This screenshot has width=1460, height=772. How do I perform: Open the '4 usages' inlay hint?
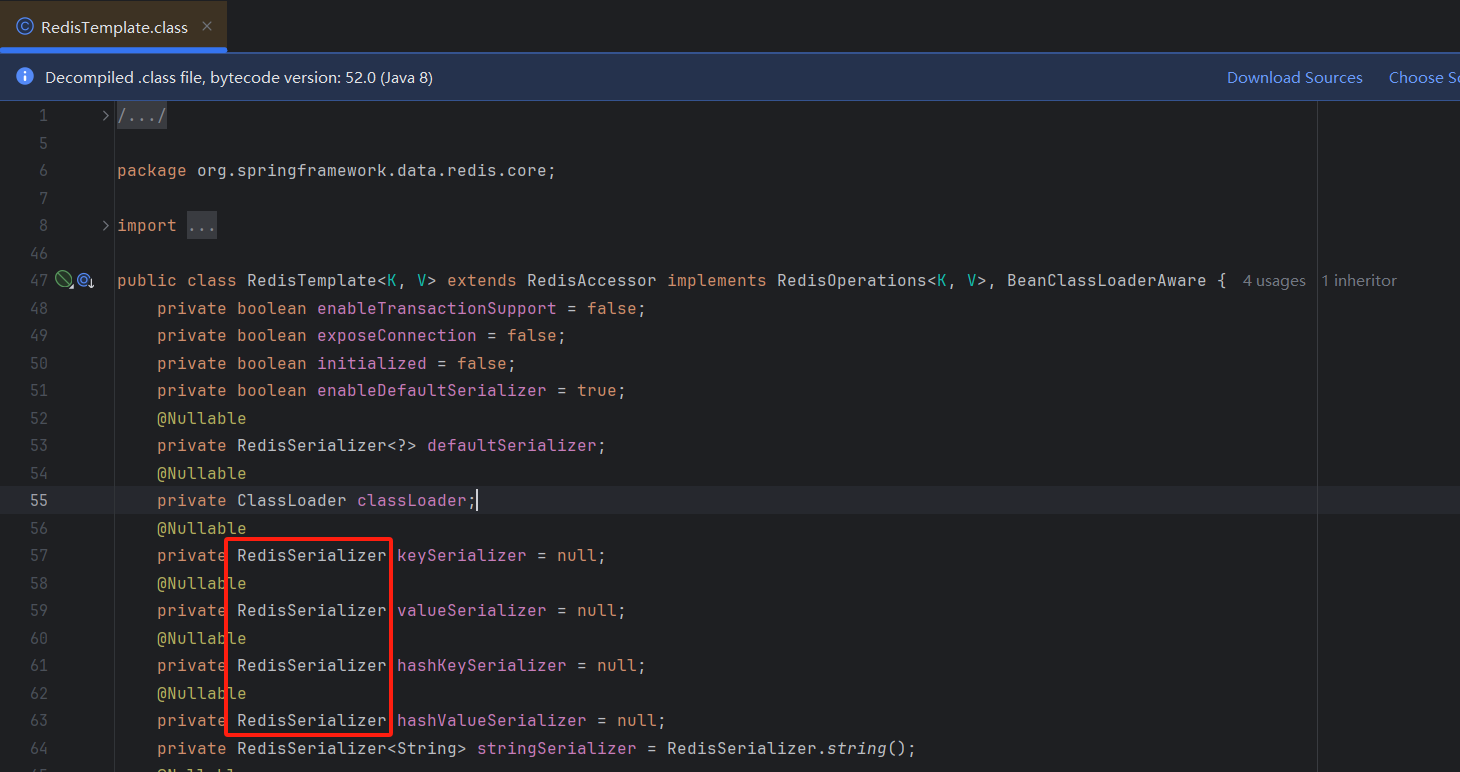(x=1273, y=281)
